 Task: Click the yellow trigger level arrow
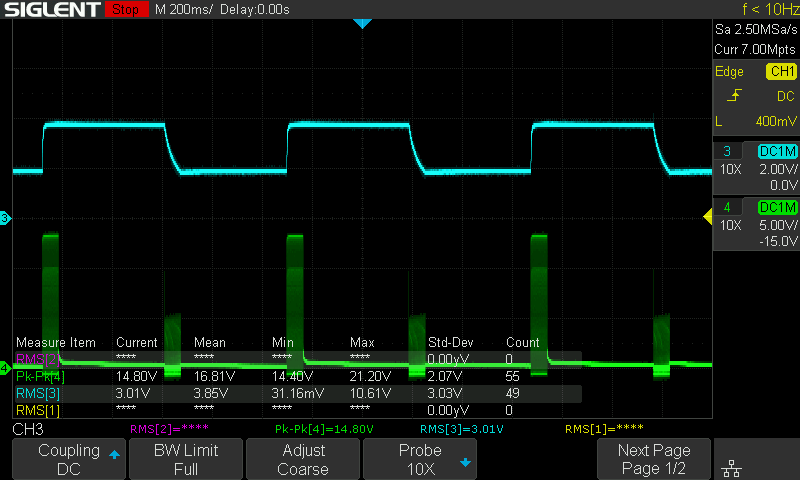[708, 217]
